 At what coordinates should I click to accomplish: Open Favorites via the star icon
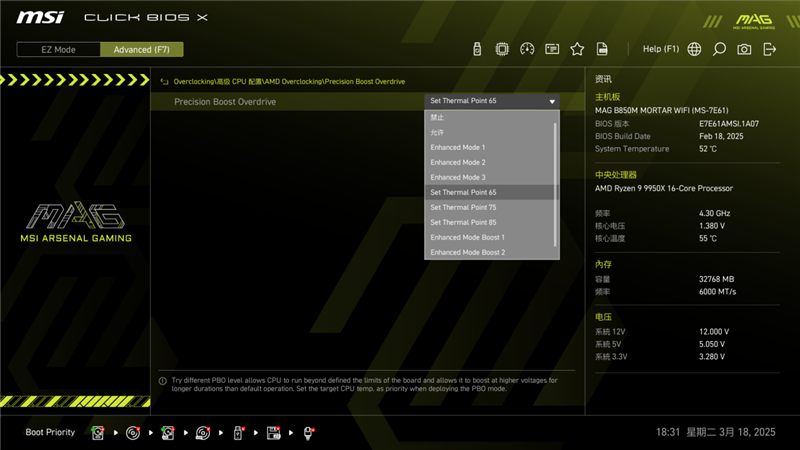(x=577, y=49)
